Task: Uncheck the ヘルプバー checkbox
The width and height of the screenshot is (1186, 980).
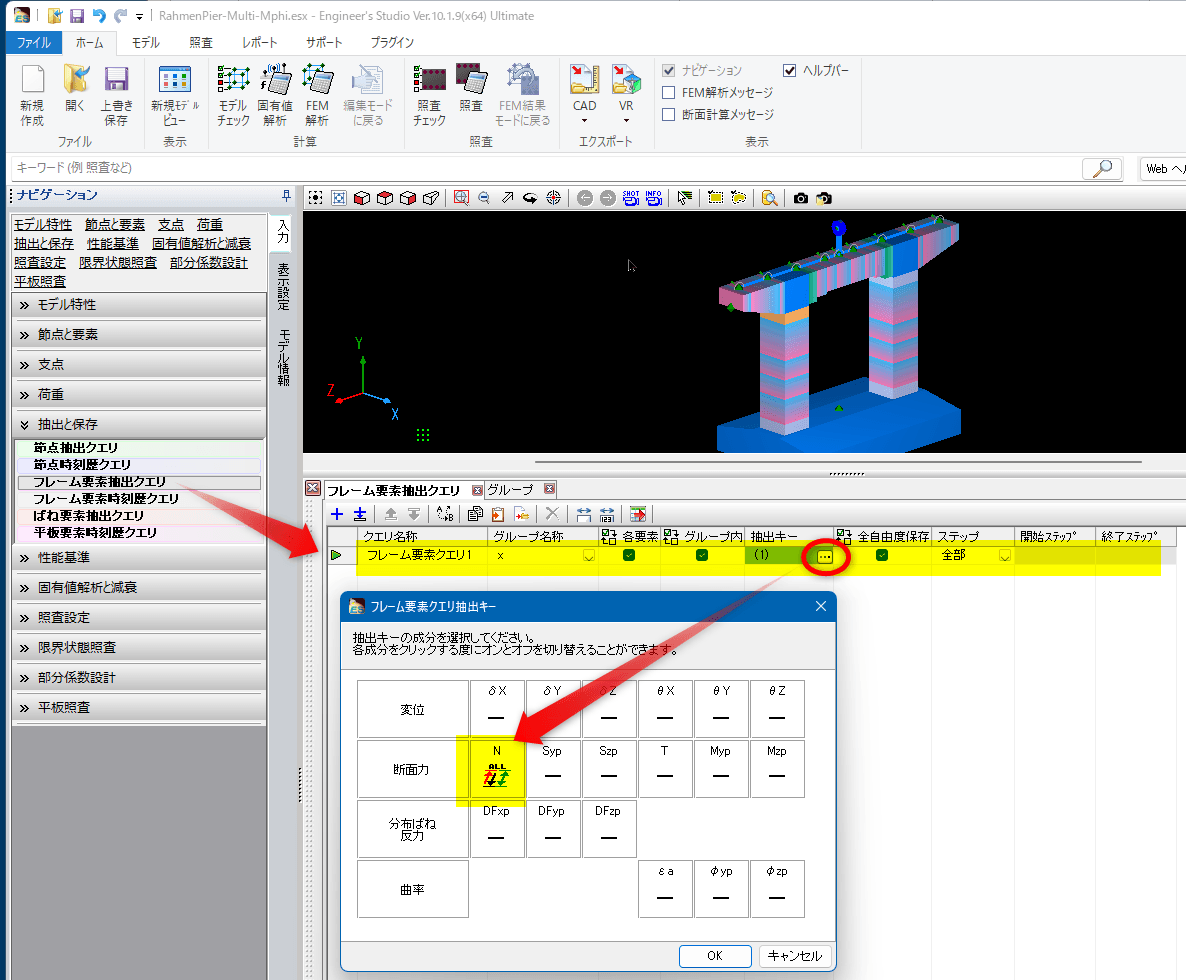Action: [790, 70]
